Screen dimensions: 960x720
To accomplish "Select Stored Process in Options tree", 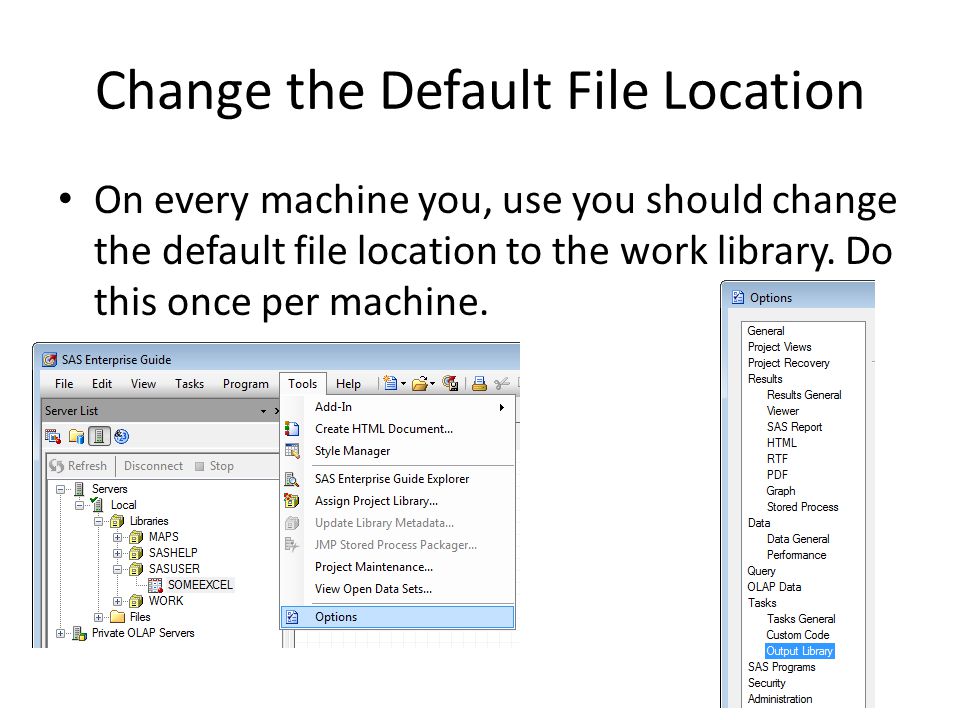I will (x=803, y=507).
